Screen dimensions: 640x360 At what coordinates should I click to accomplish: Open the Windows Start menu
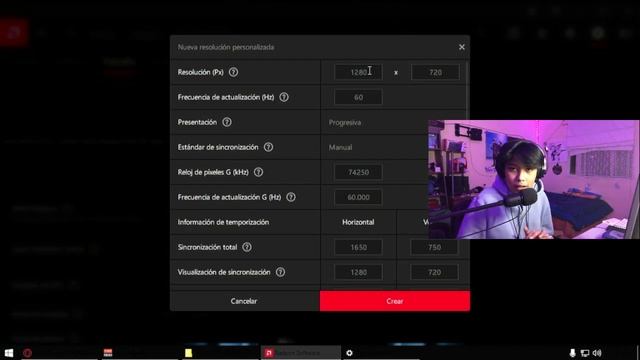(x=9, y=353)
